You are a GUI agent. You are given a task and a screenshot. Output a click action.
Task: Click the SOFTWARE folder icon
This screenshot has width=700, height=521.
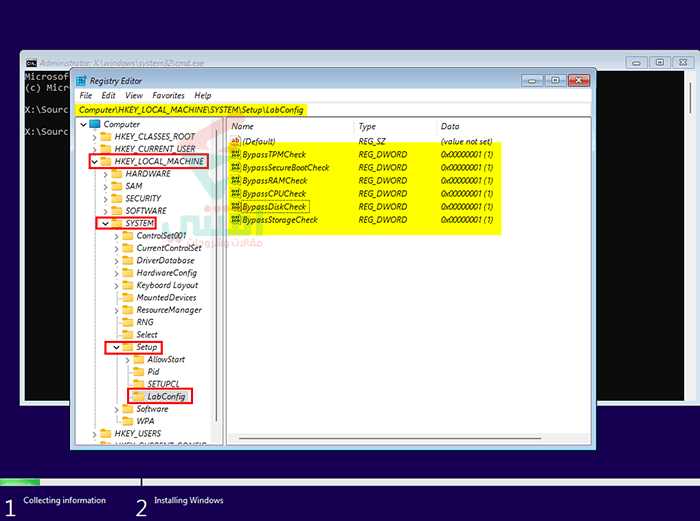click(117, 210)
